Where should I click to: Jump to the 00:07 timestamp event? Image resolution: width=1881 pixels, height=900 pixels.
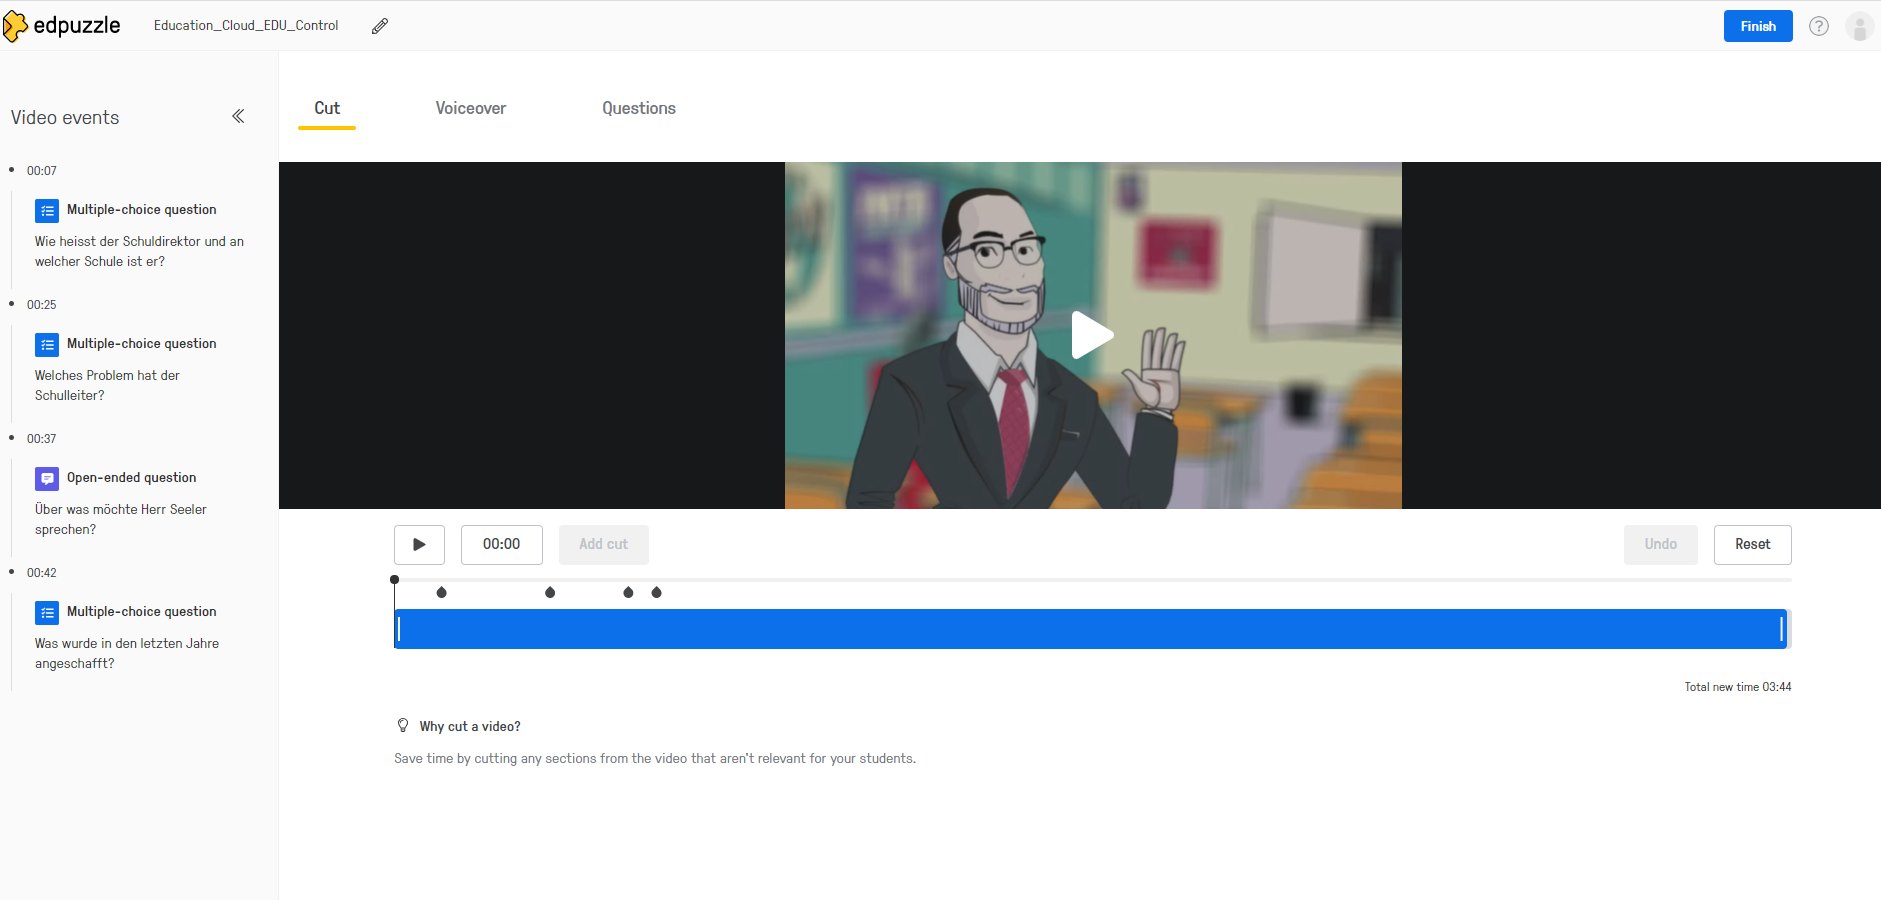coord(42,171)
